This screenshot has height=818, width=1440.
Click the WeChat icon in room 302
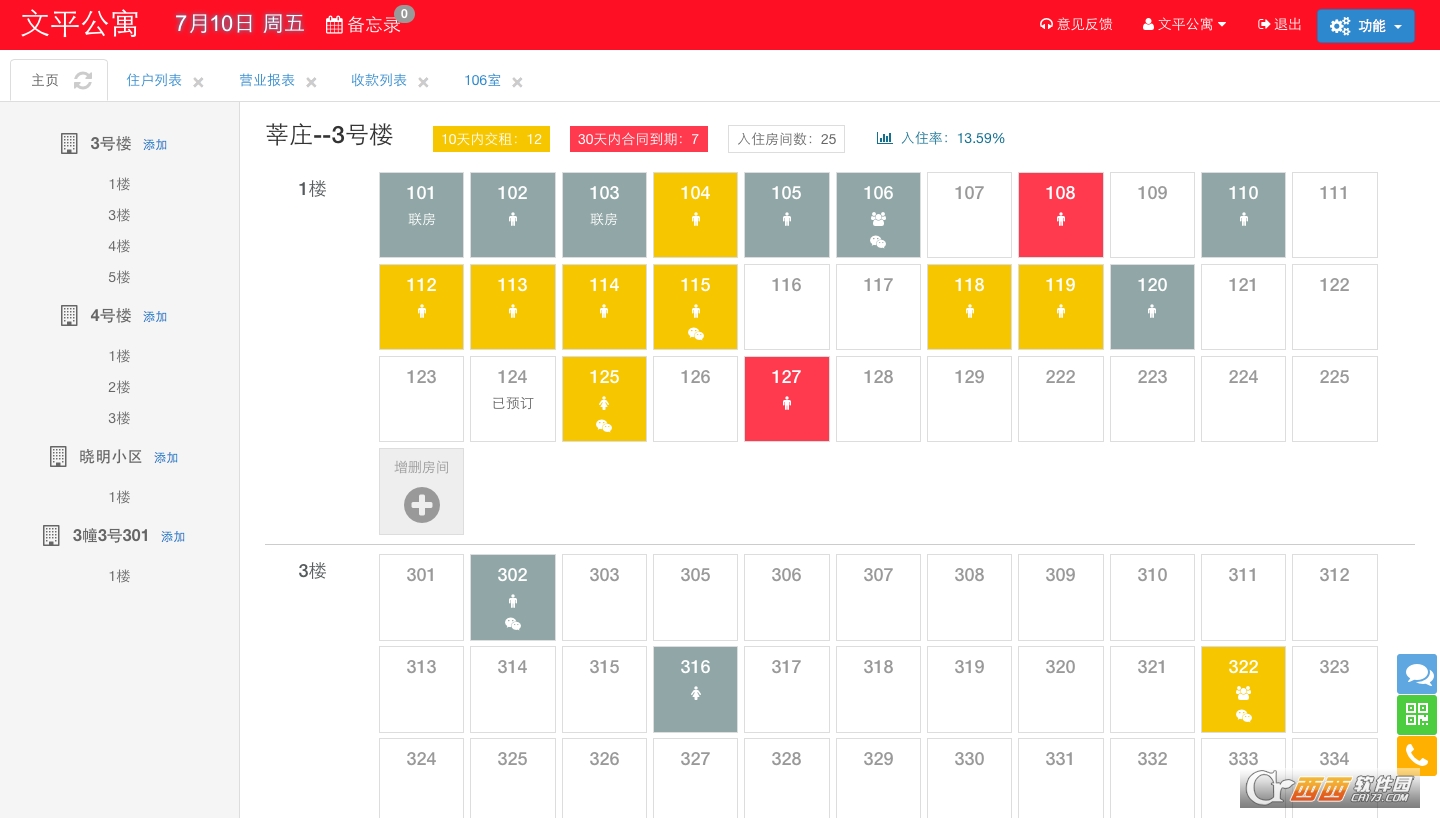click(x=513, y=623)
